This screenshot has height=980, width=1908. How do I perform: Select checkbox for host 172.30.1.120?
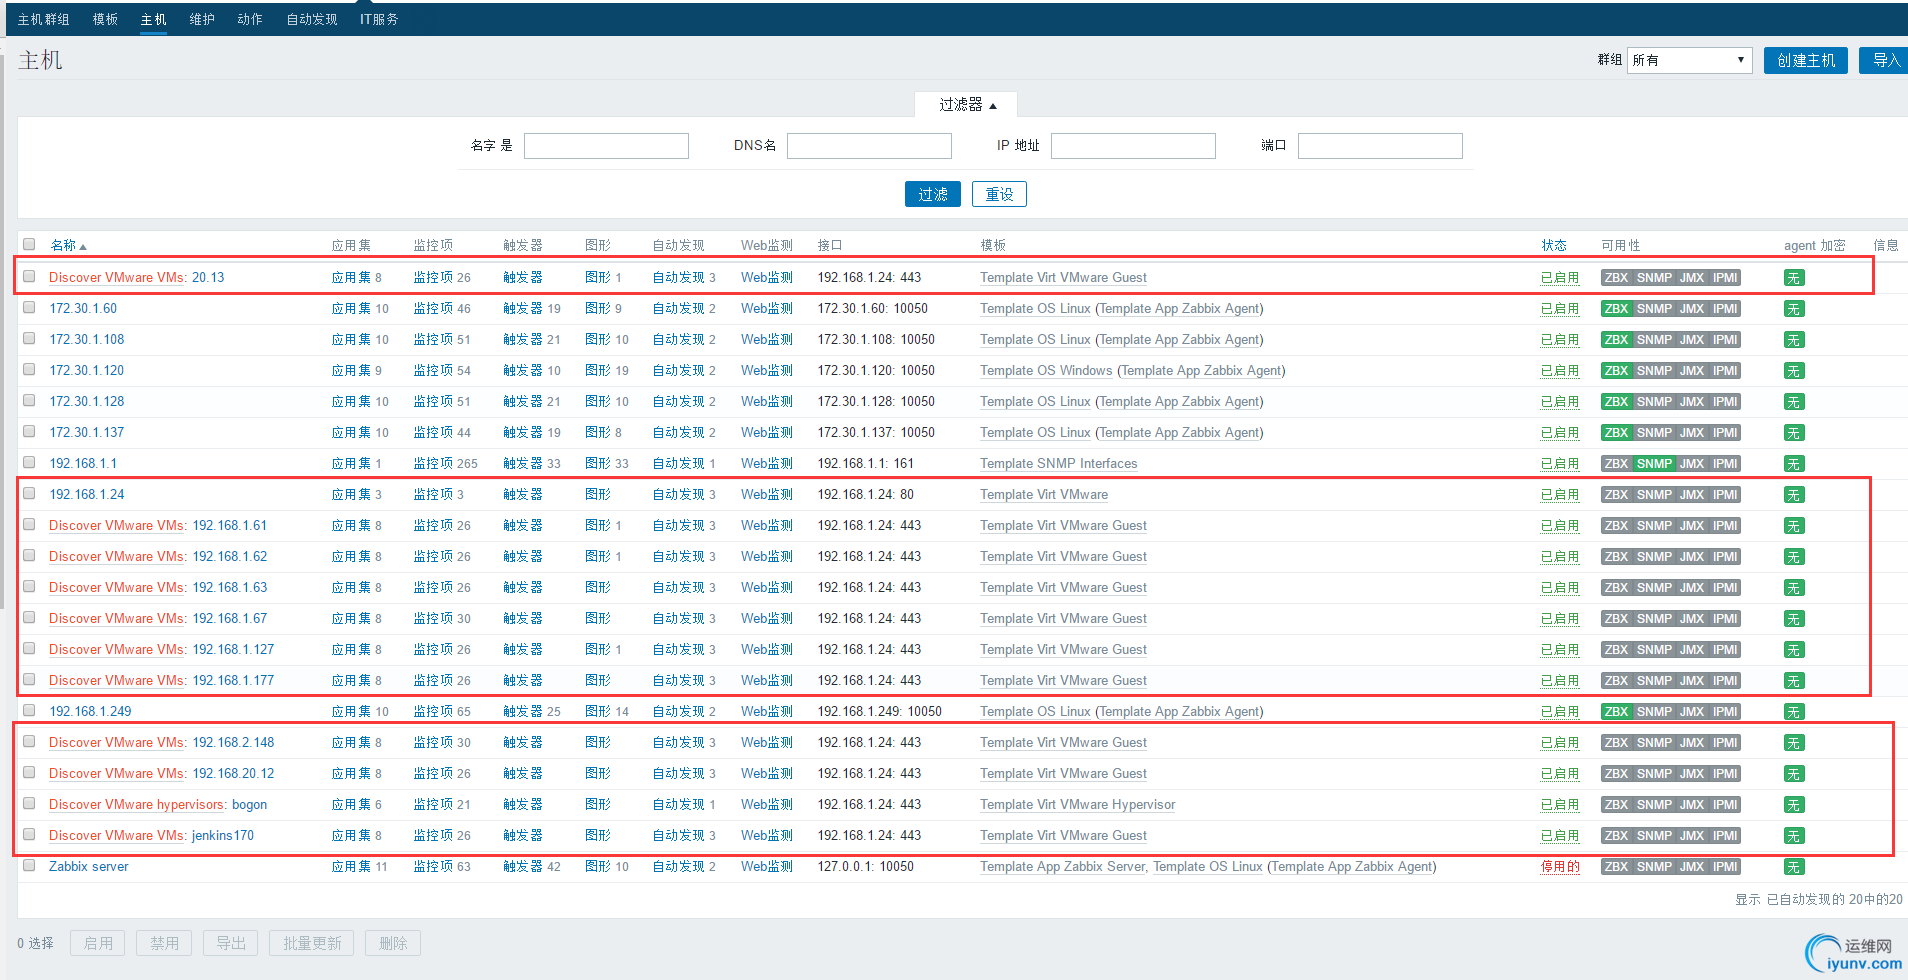pos(29,369)
